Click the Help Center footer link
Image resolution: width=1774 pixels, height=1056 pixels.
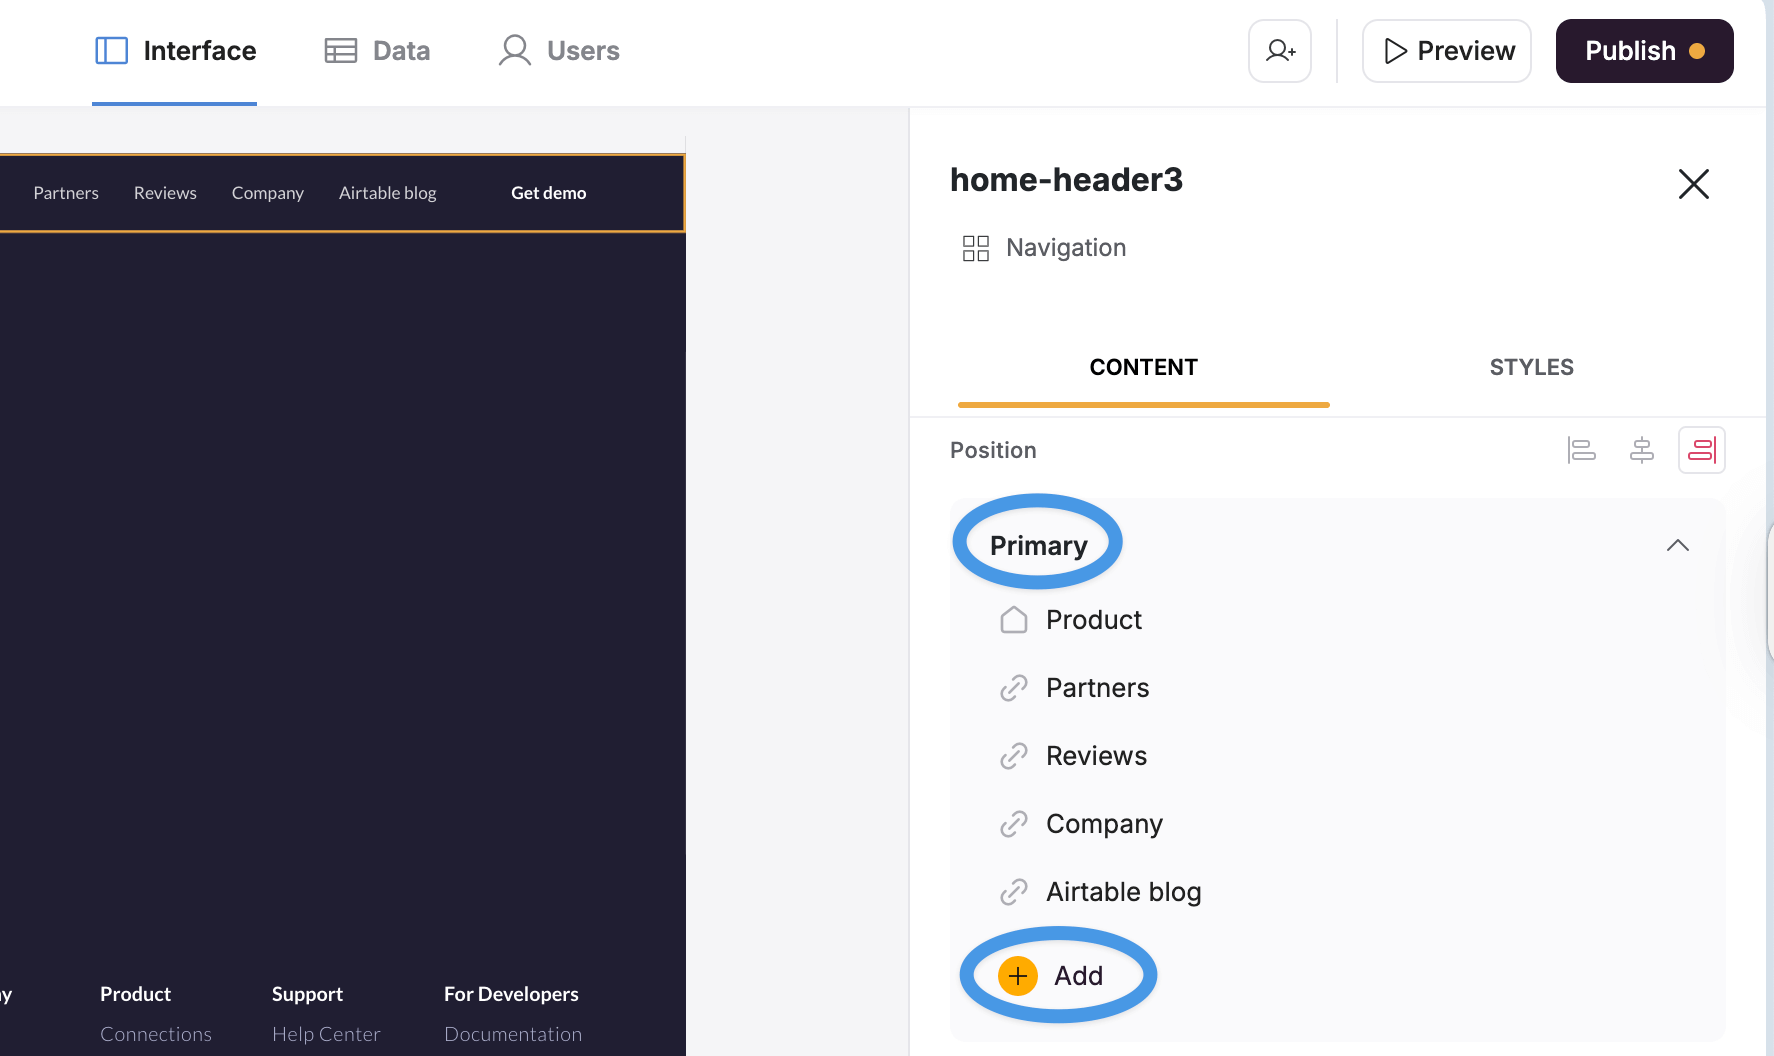(326, 1034)
